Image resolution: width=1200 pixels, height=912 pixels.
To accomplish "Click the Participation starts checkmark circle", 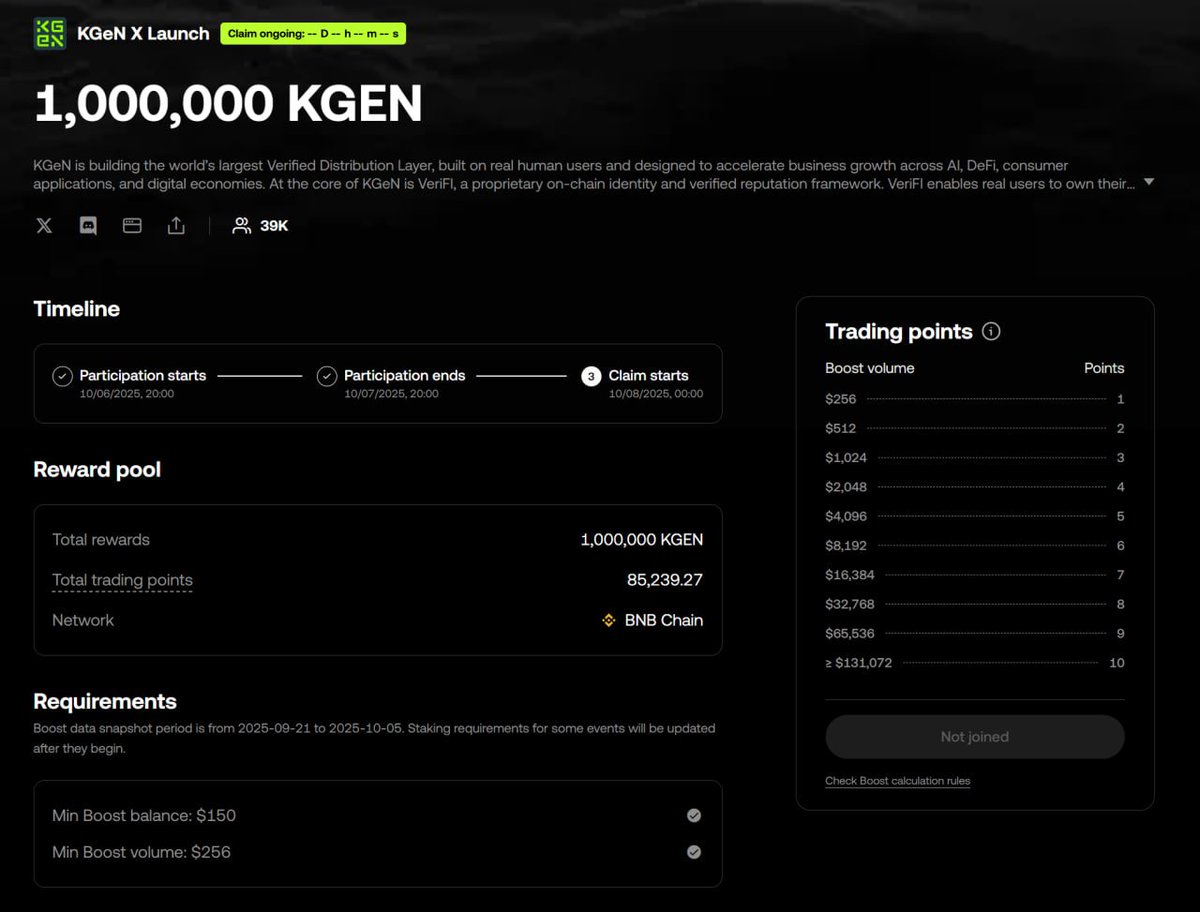I will [62, 376].
